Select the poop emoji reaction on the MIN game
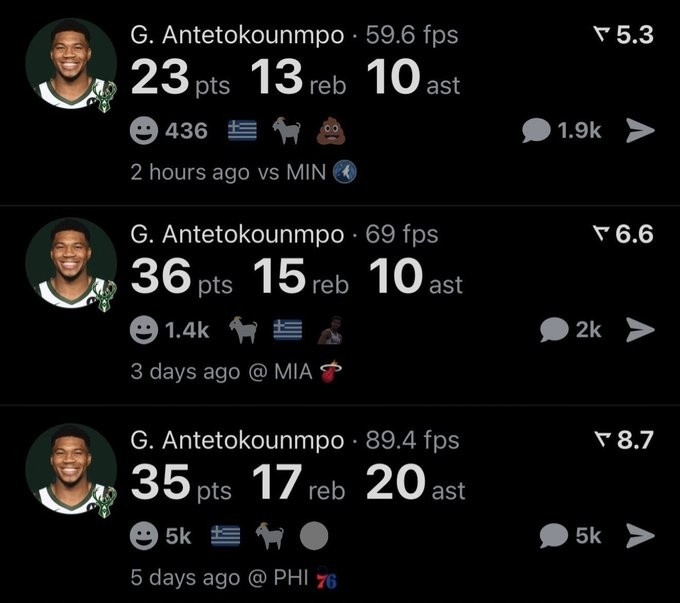This screenshot has height=603, width=680. click(331, 130)
